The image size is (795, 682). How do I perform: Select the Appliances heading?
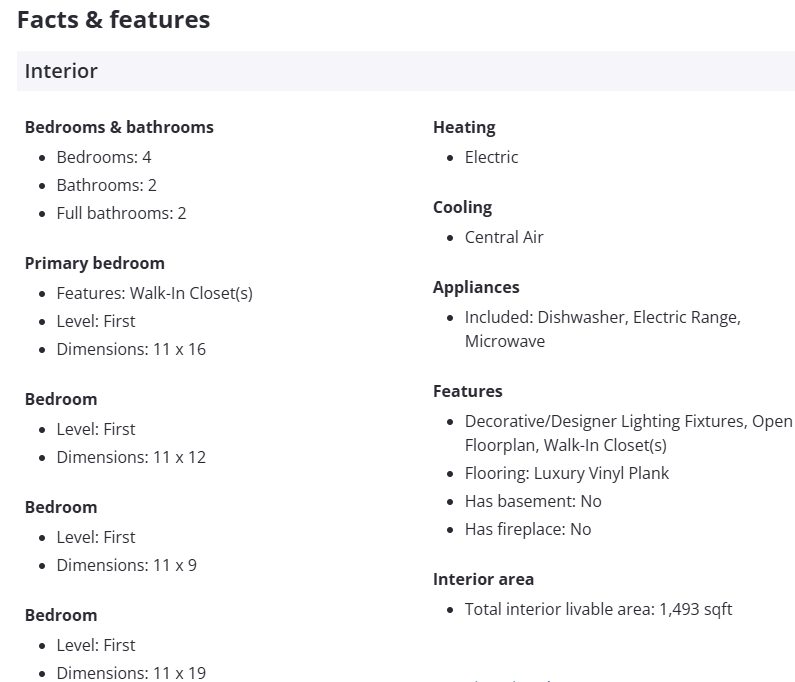[x=476, y=287]
